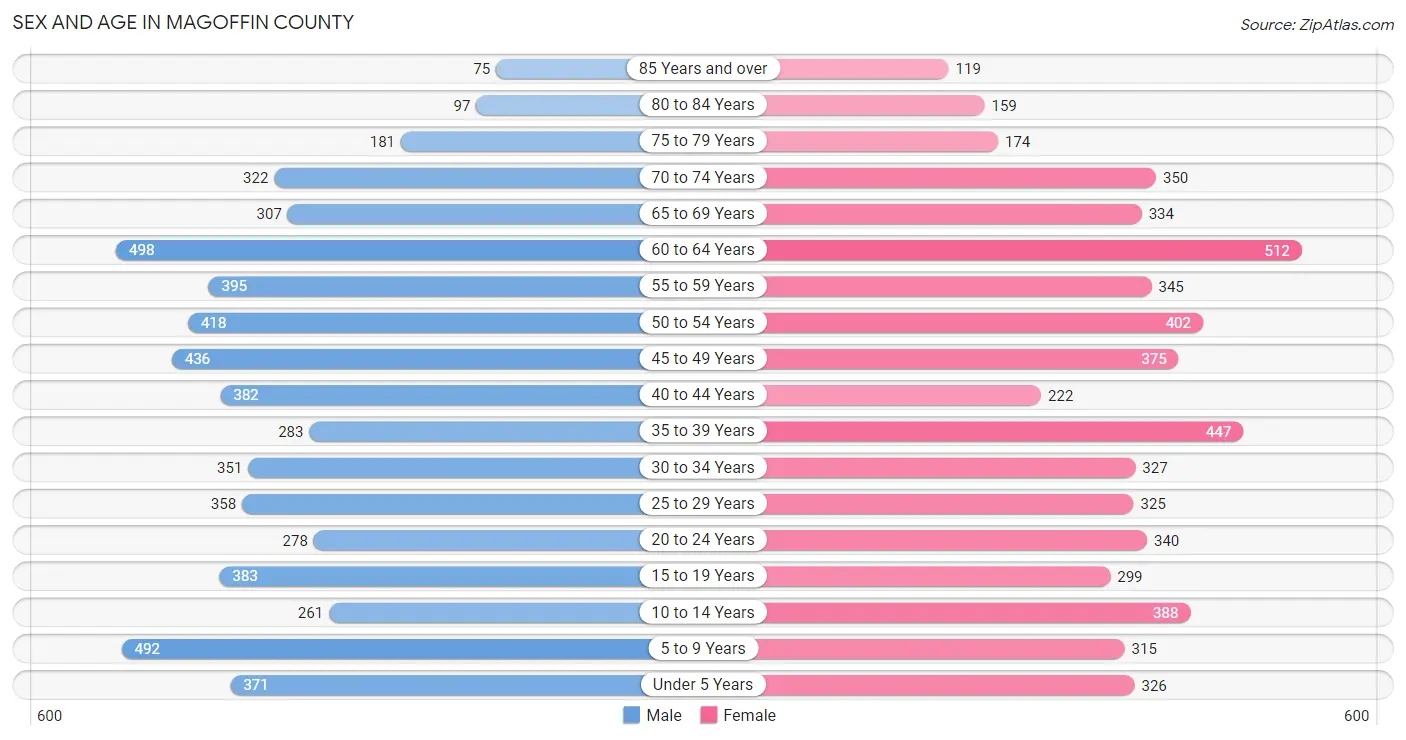The height and width of the screenshot is (740, 1406).
Task: Toggle the Female legend label
Action: pos(750,715)
